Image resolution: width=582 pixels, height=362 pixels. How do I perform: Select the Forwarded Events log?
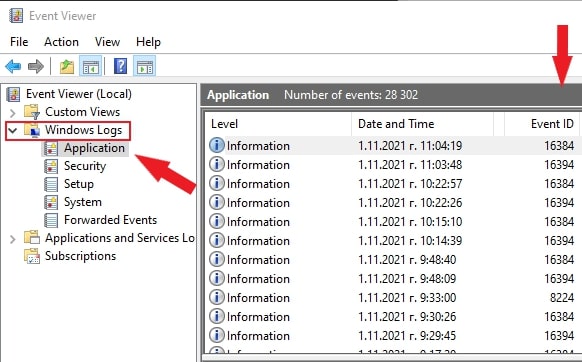pyautogui.click(x=110, y=220)
